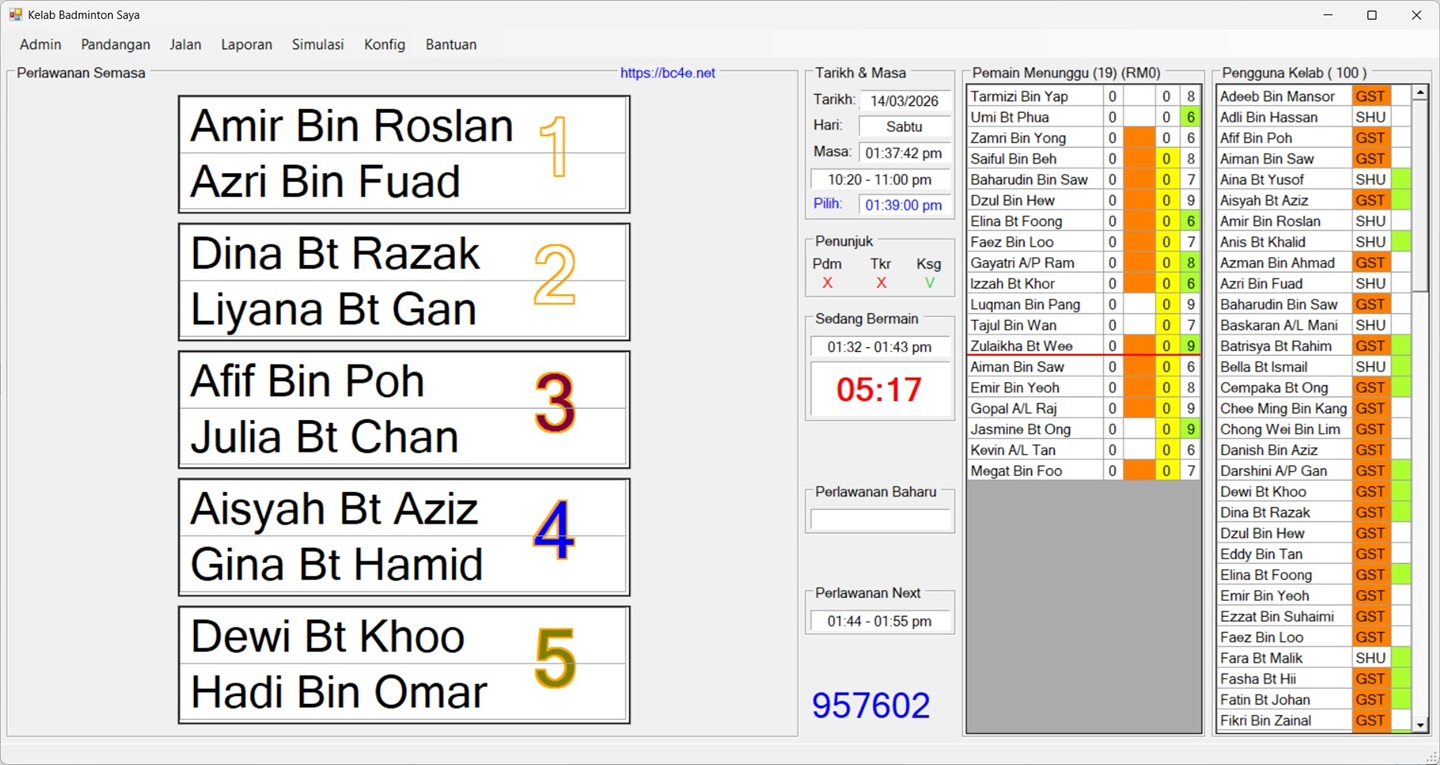Click the Perlawanan Next time field
Screen dimensions: 1440x765
click(880, 621)
